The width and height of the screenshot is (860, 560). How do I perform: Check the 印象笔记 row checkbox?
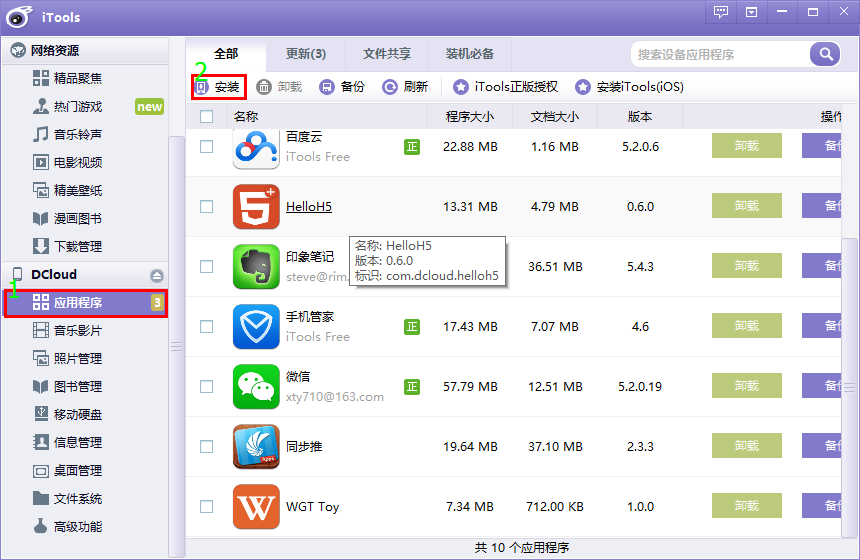[x=207, y=267]
